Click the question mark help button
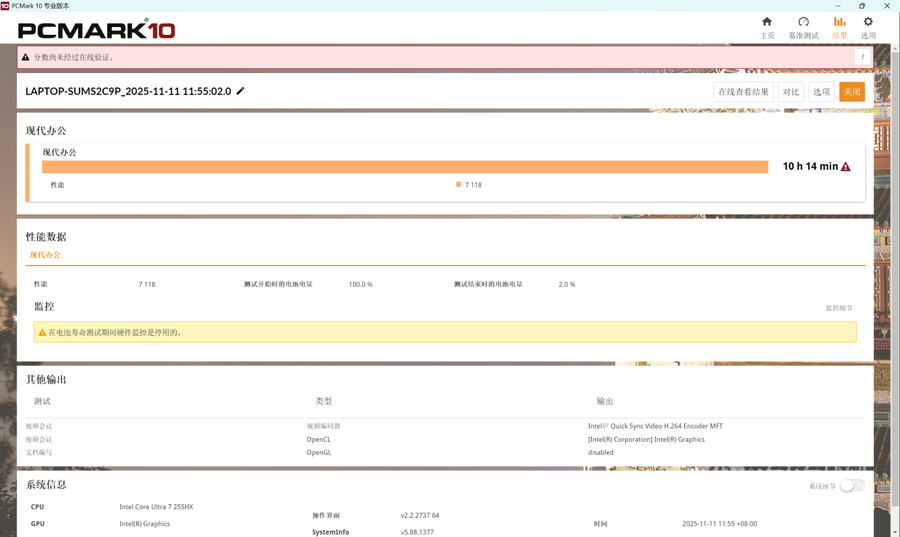Image resolution: width=900 pixels, height=537 pixels. pyautogui.click(x=861, y=57)
